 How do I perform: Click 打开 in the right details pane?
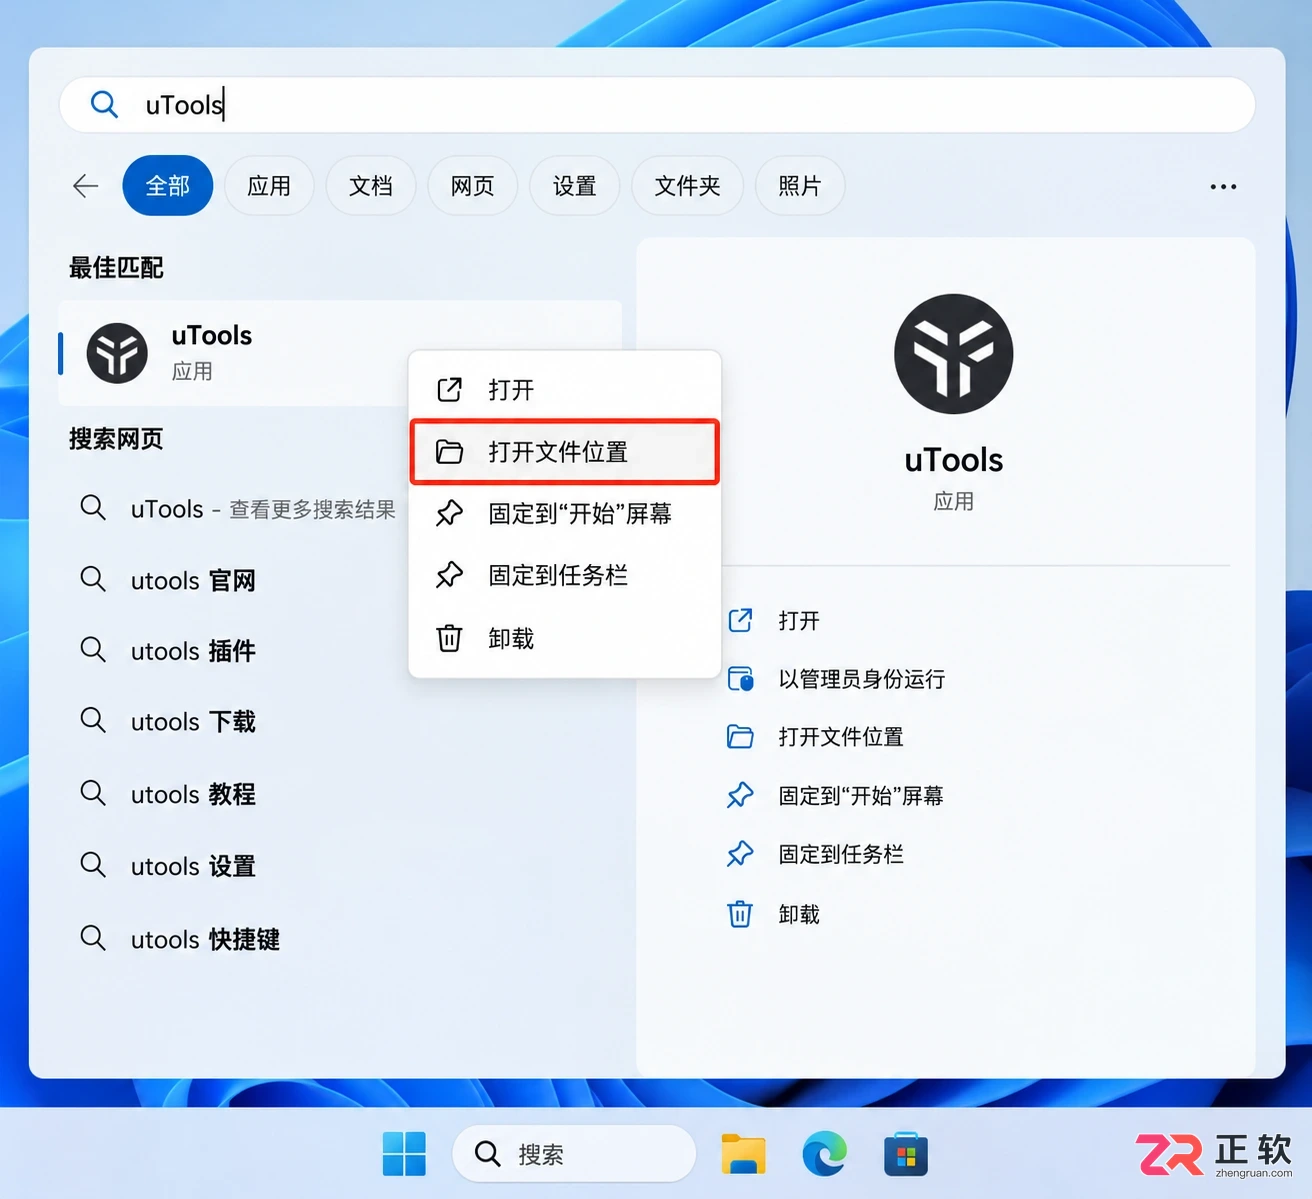(x=799, y=621)
